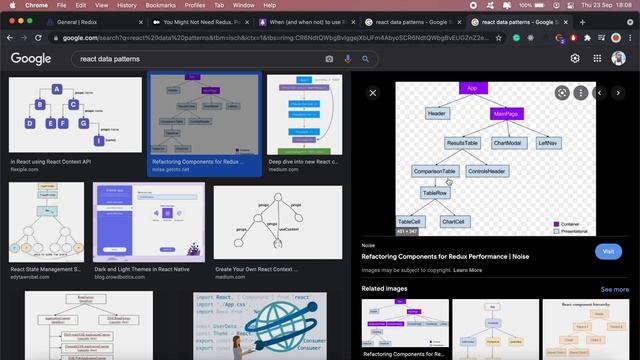Open the Profiles menu
Image resolution: width=640 pixels, height=360 pixels.
pos(195,5)
